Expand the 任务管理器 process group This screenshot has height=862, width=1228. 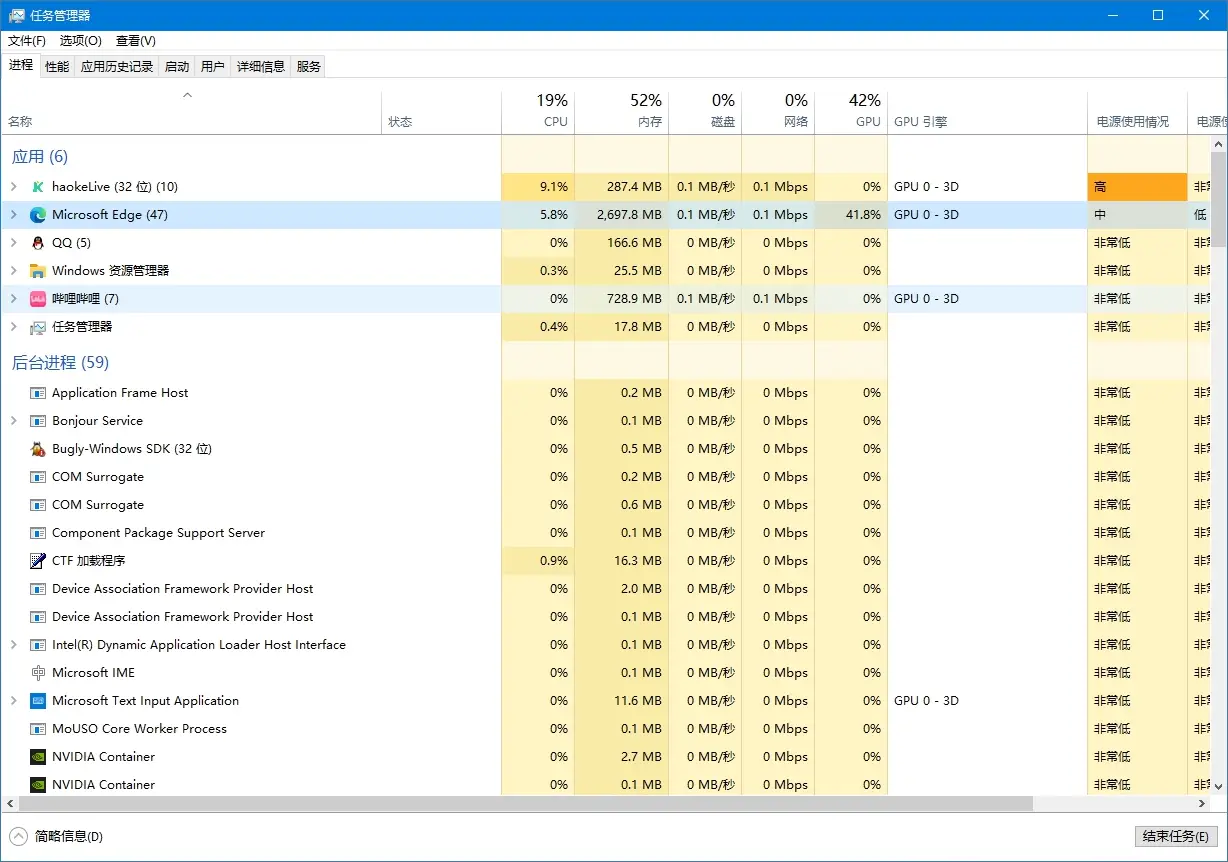point(13,327)
